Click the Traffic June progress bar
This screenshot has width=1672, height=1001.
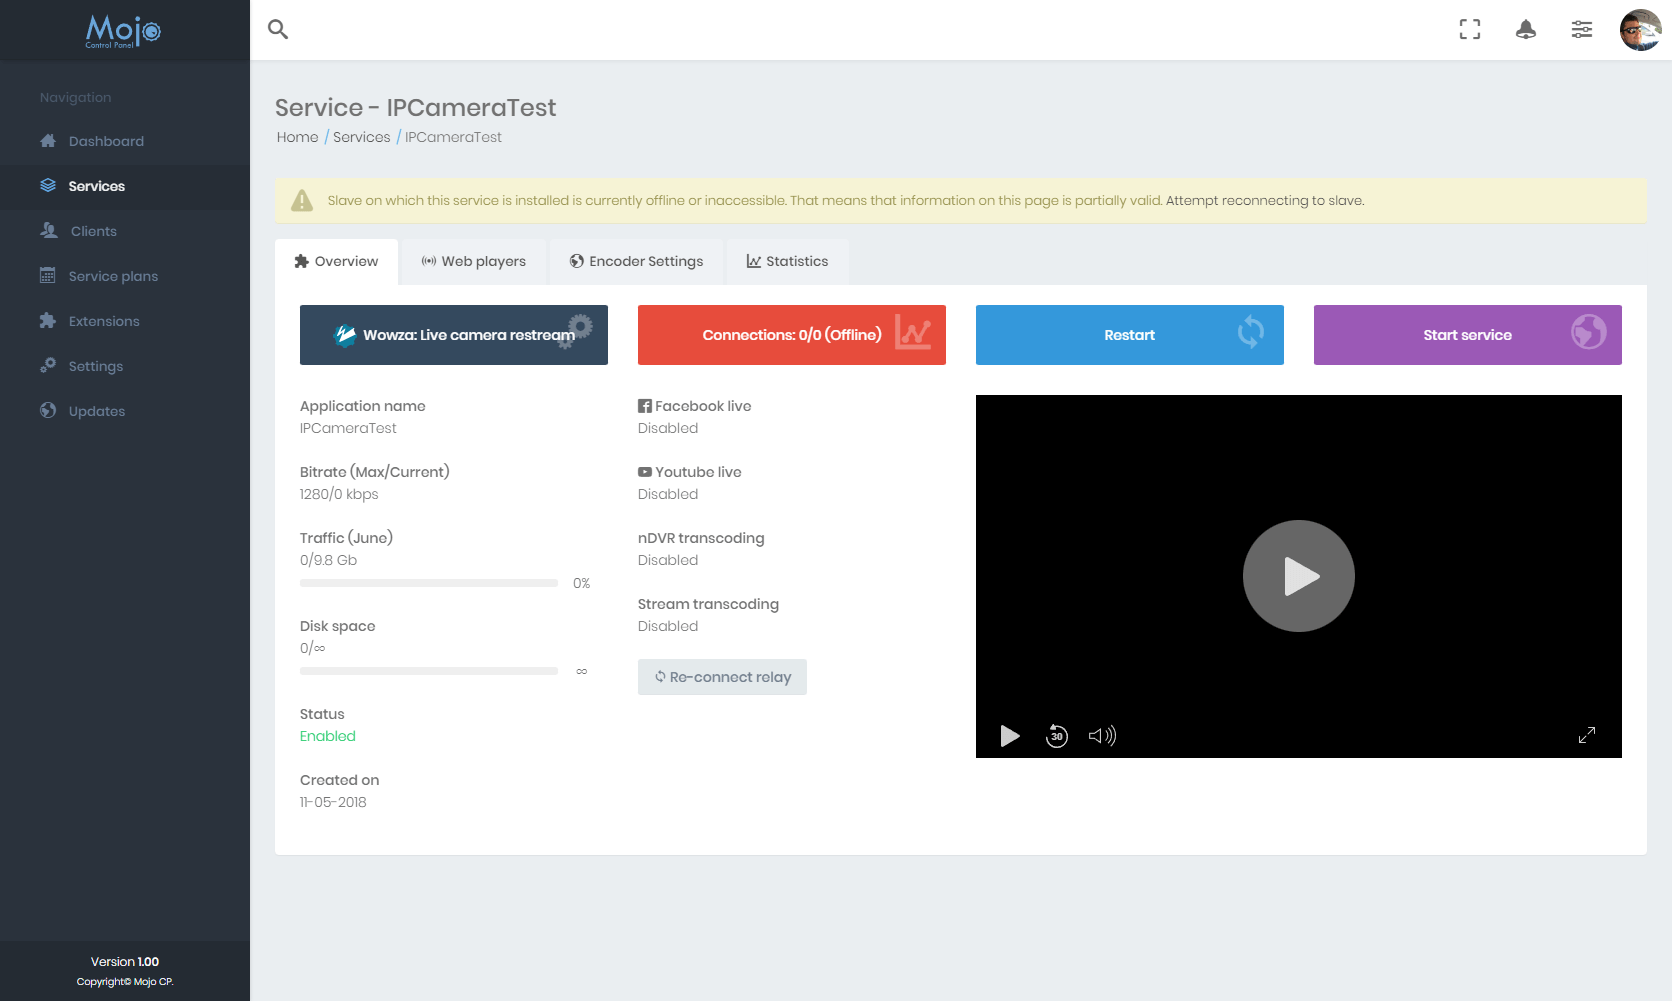click(429, 583)
